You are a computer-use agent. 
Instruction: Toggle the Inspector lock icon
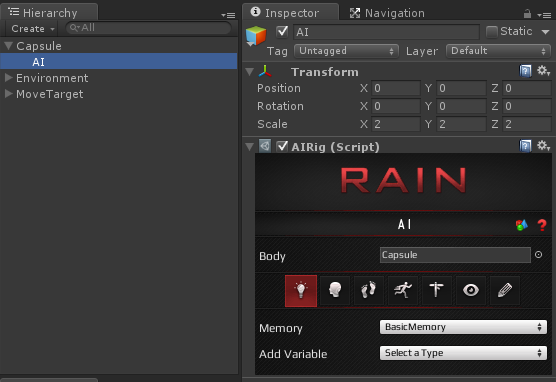pyautogui.click(x=527, y=14)
